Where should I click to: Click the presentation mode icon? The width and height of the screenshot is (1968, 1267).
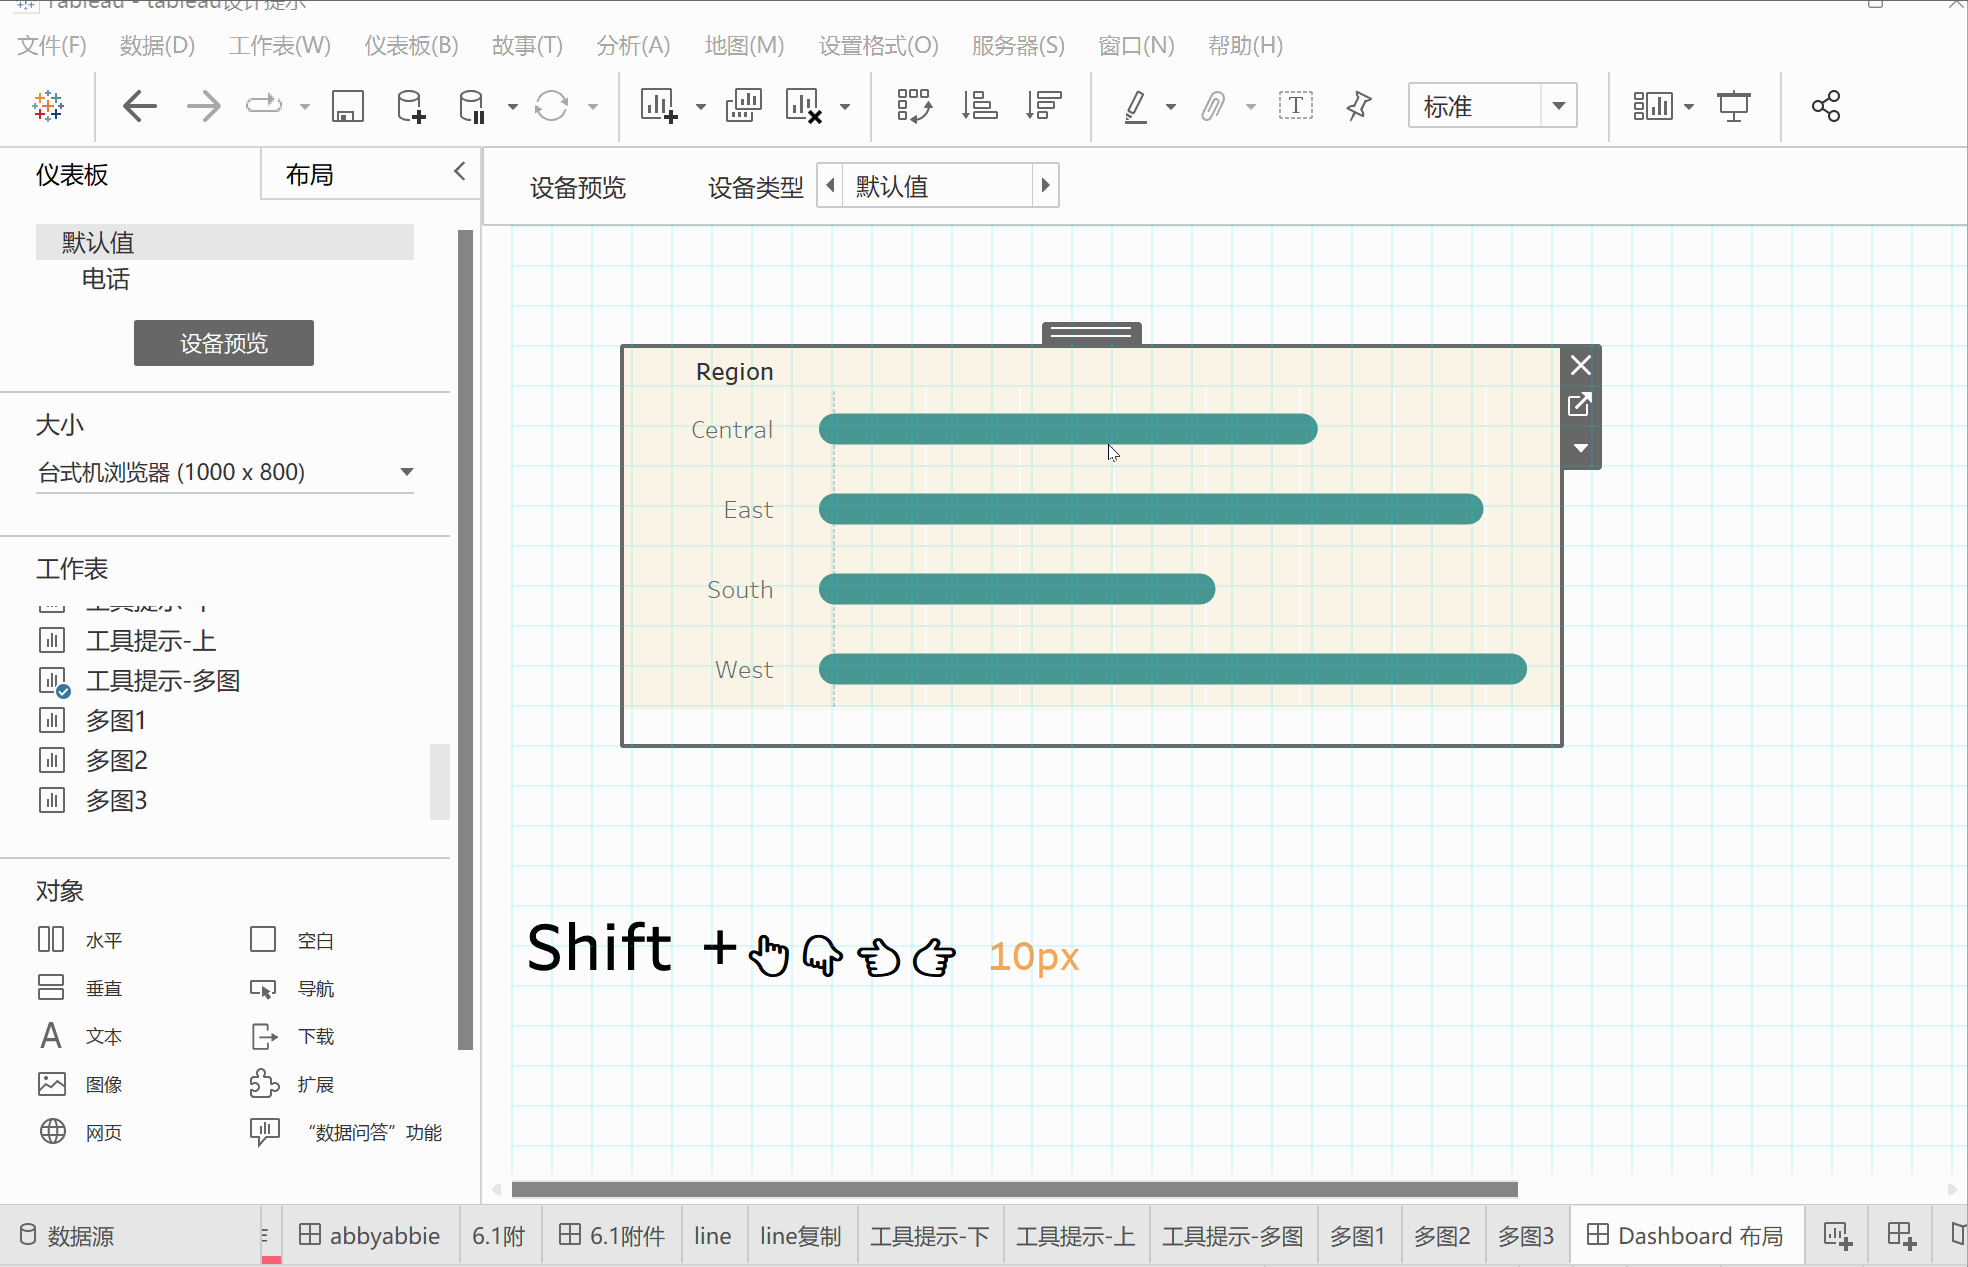click(1733, 106)
